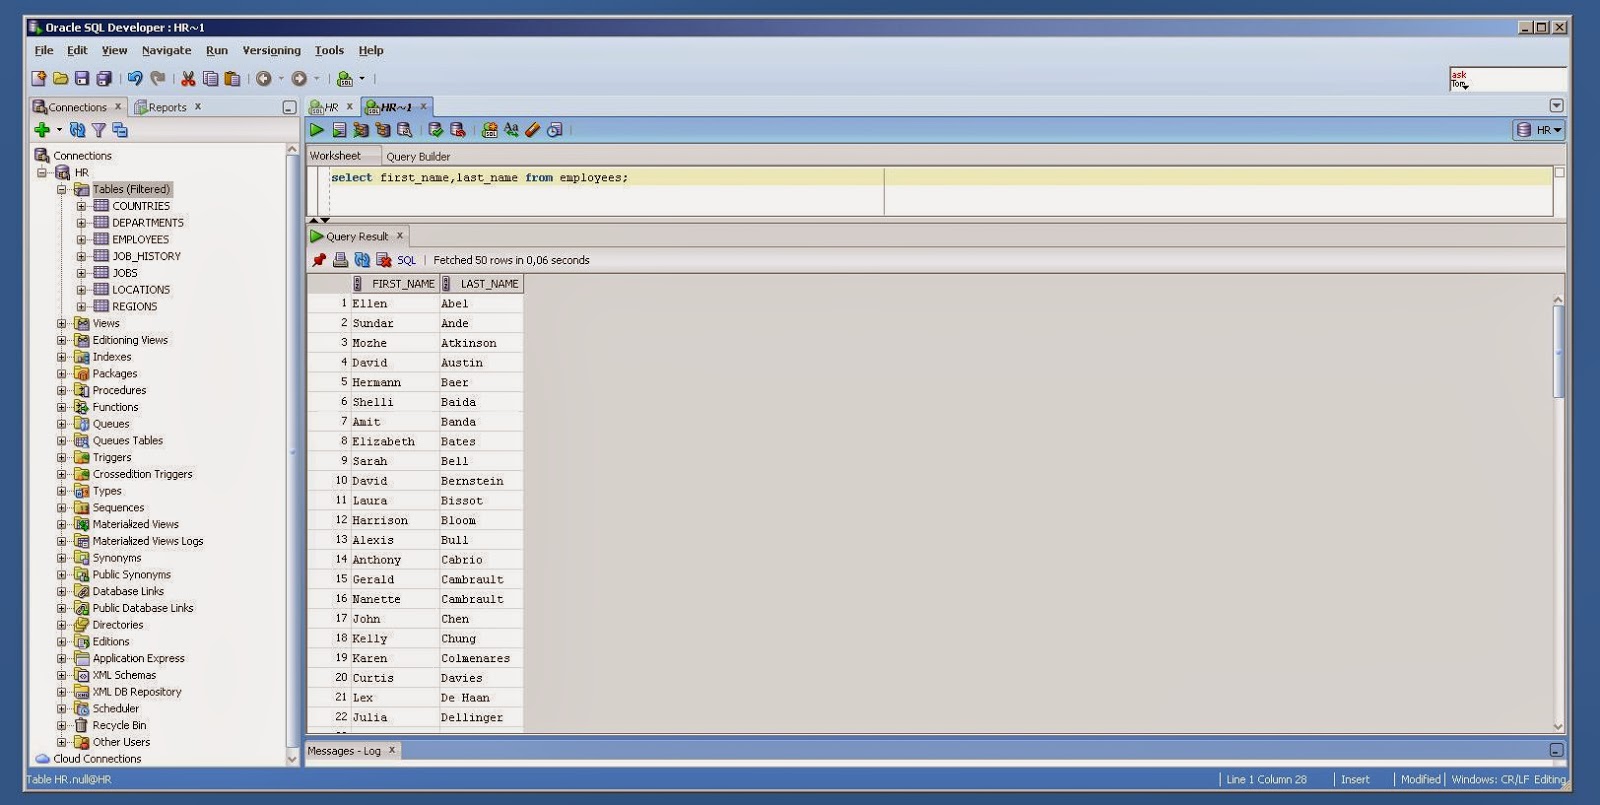Change text case with the Aa icon
This screenshot has width=1600, height=805.
click(x=511, y=130)
